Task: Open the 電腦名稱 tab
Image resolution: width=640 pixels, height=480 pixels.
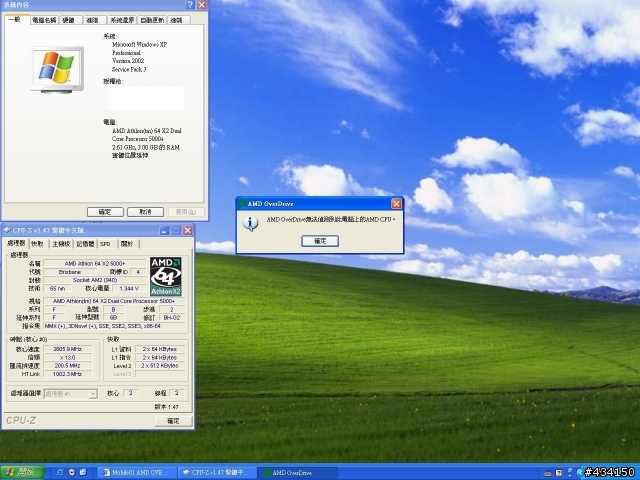Action: [x=44, y=20]
